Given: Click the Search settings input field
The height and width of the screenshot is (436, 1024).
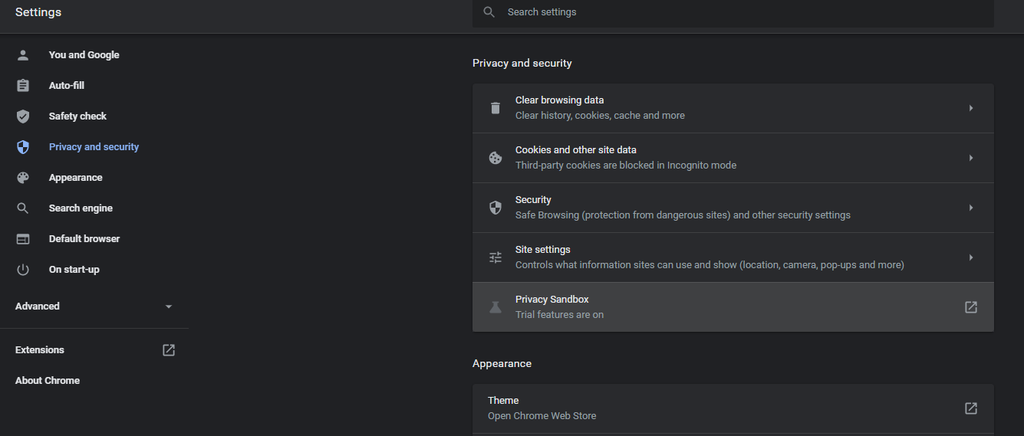Looking at the screenshot, I should pos(733,12).
